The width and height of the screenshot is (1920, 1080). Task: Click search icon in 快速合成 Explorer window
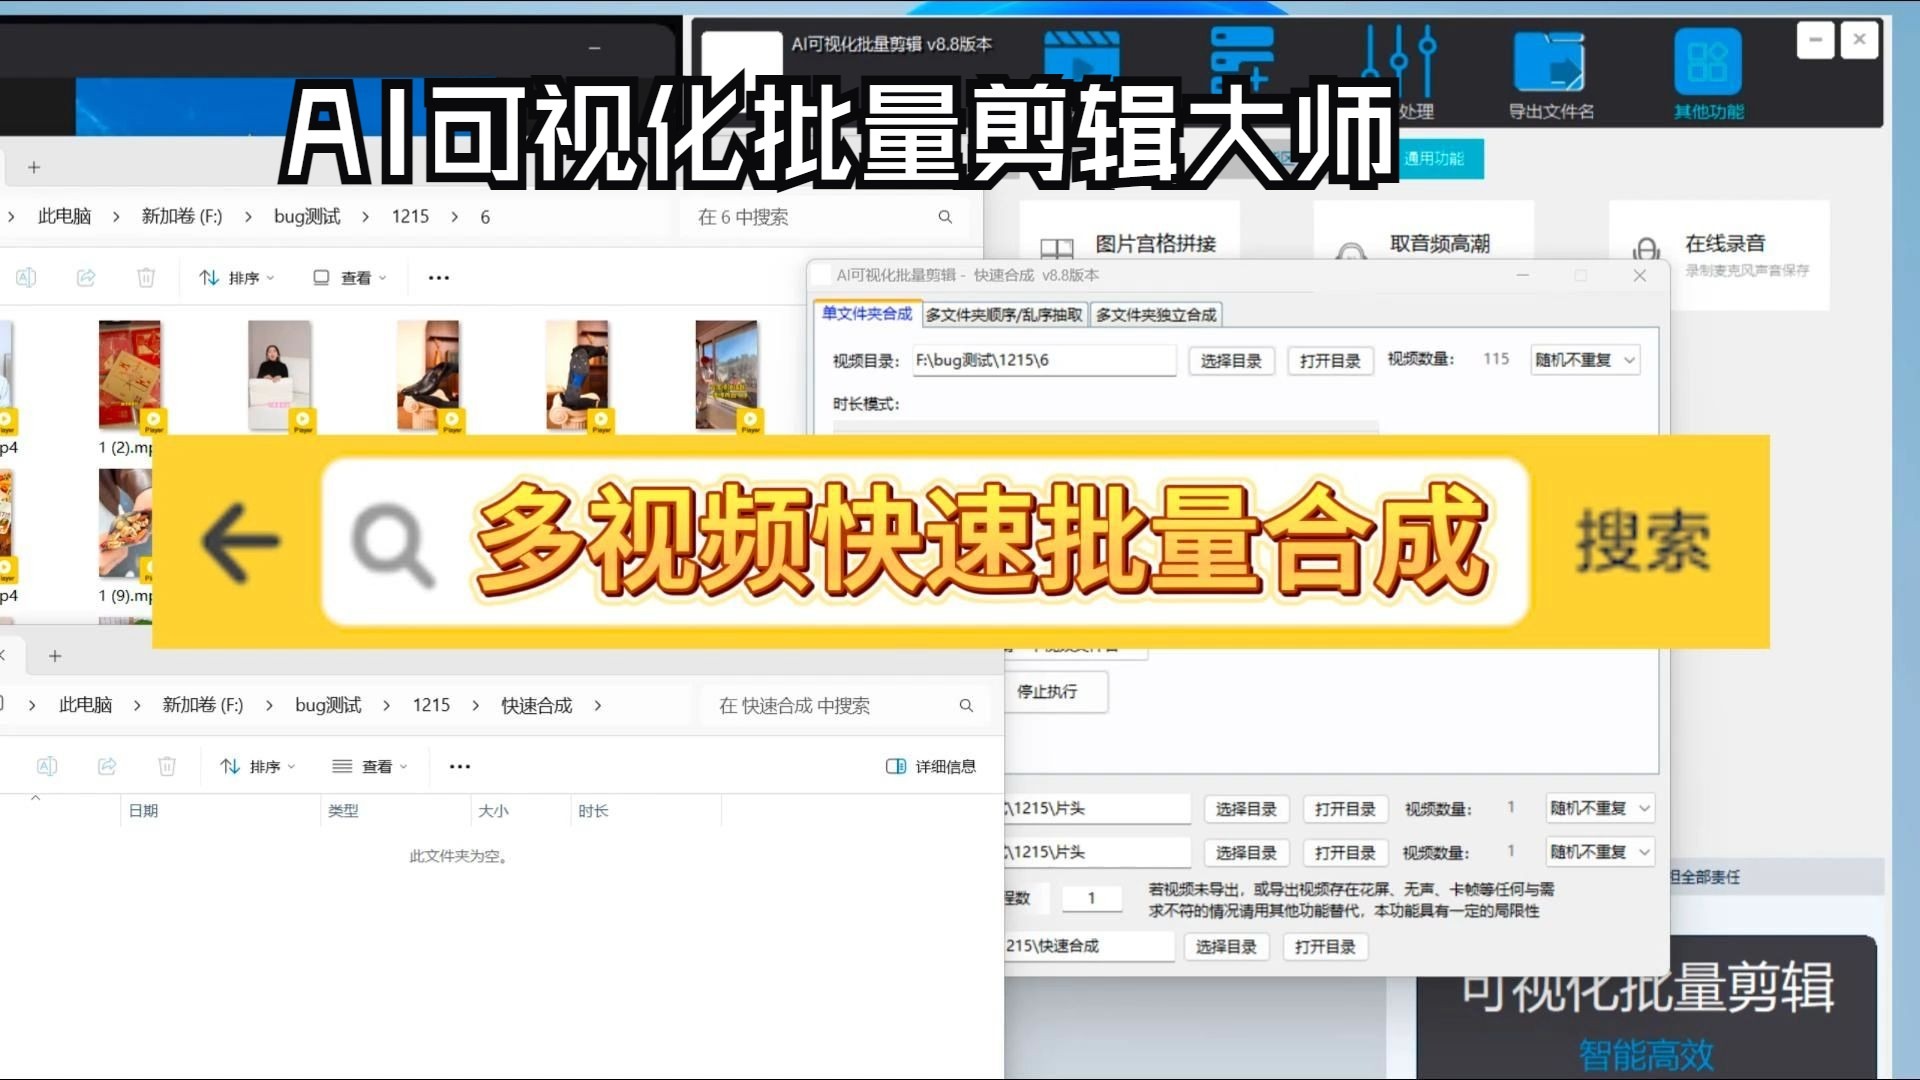click(x=966, y=705)
